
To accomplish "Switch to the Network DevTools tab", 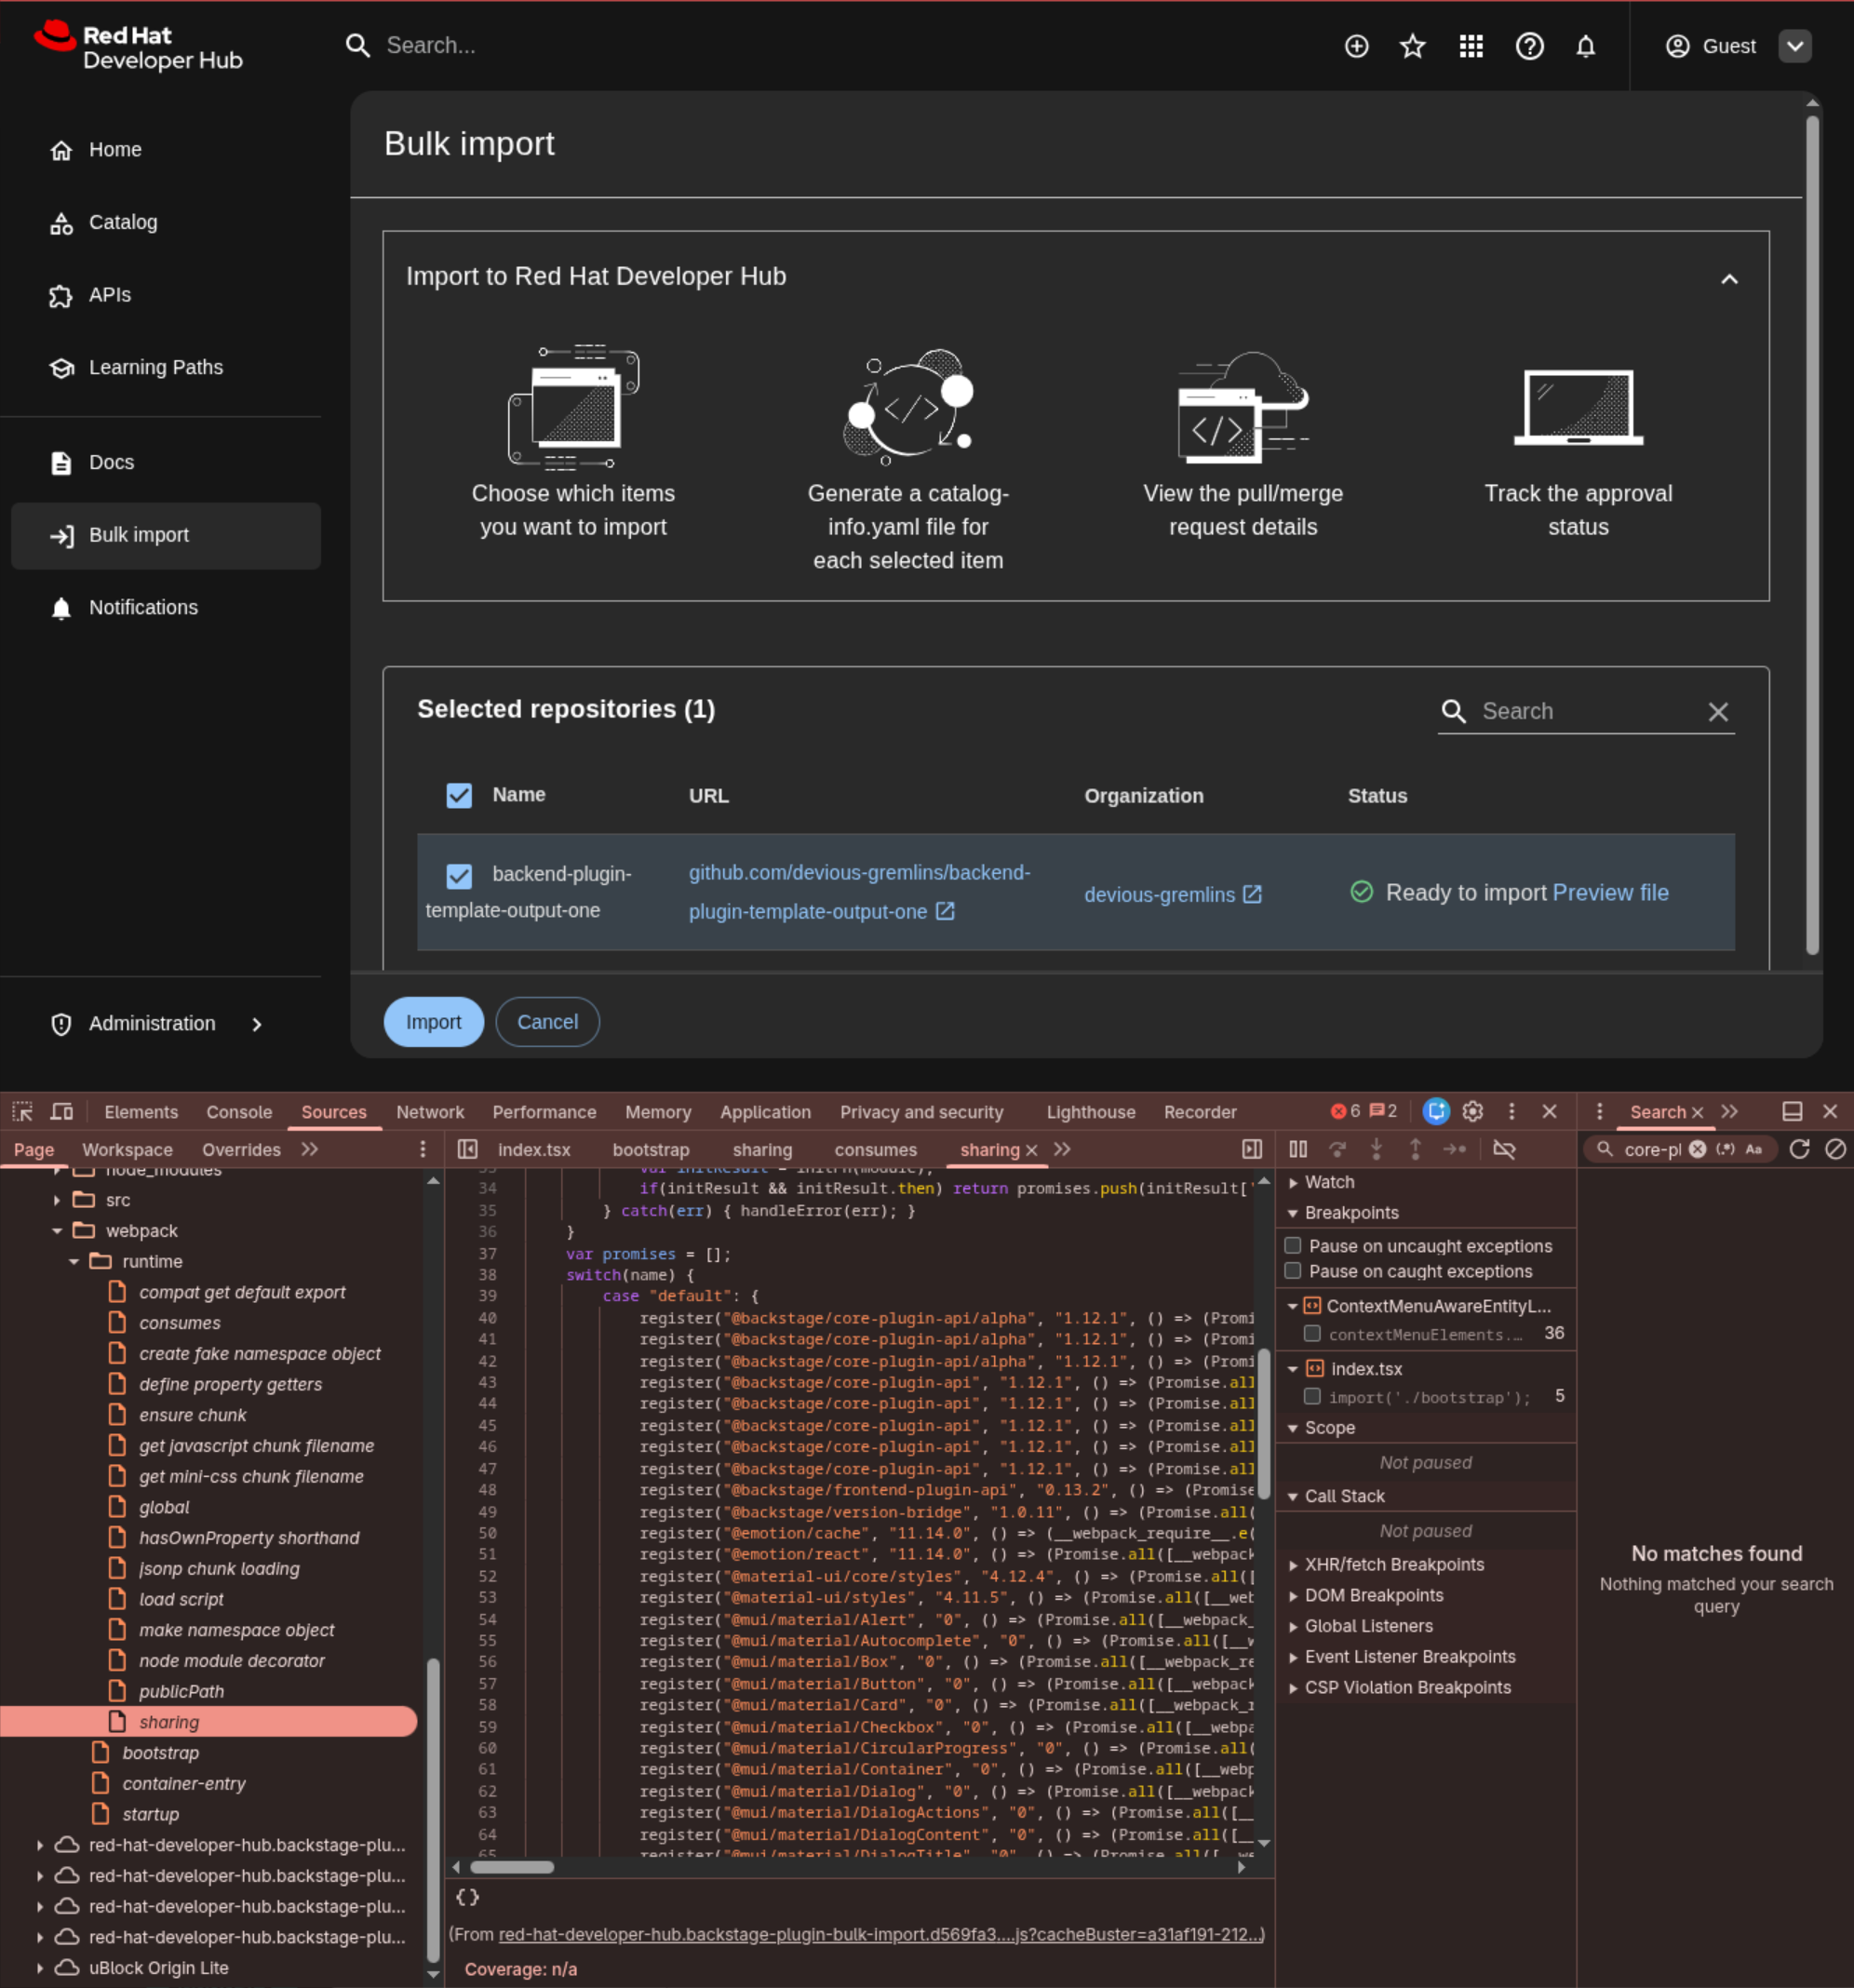I will tap(430, 1112).
